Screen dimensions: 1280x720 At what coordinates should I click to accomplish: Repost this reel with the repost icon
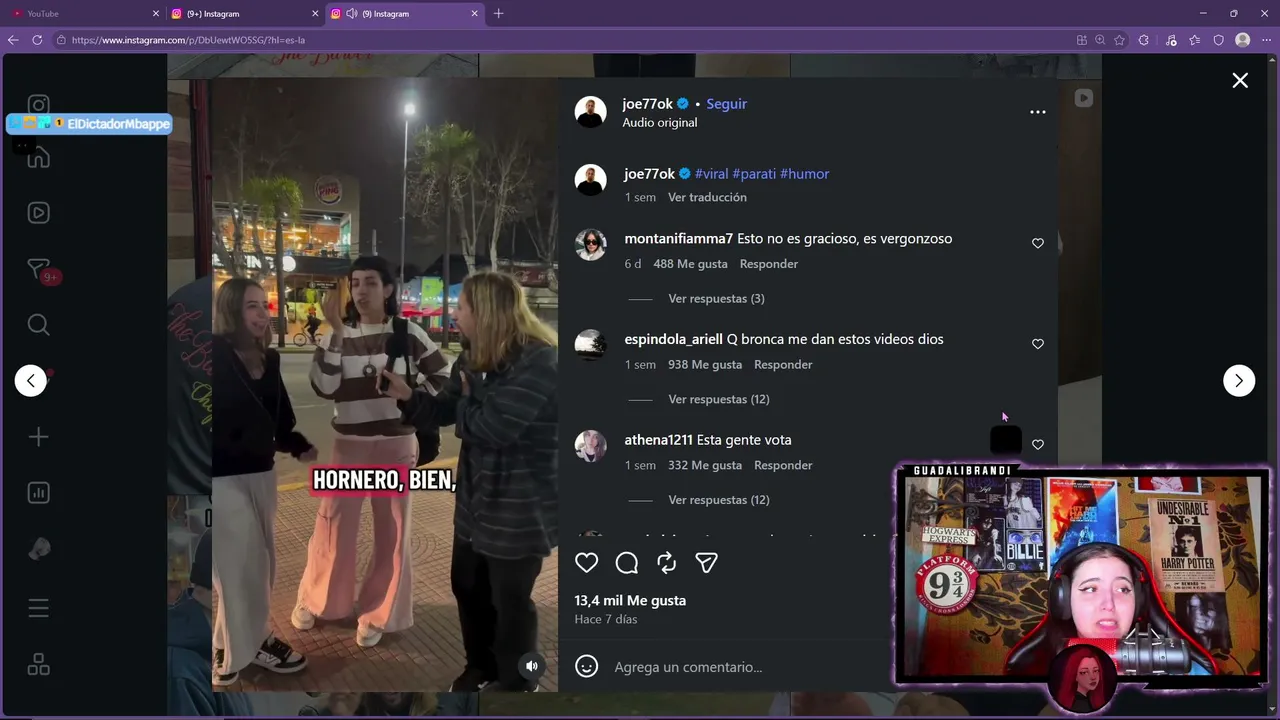click(667, 563)
